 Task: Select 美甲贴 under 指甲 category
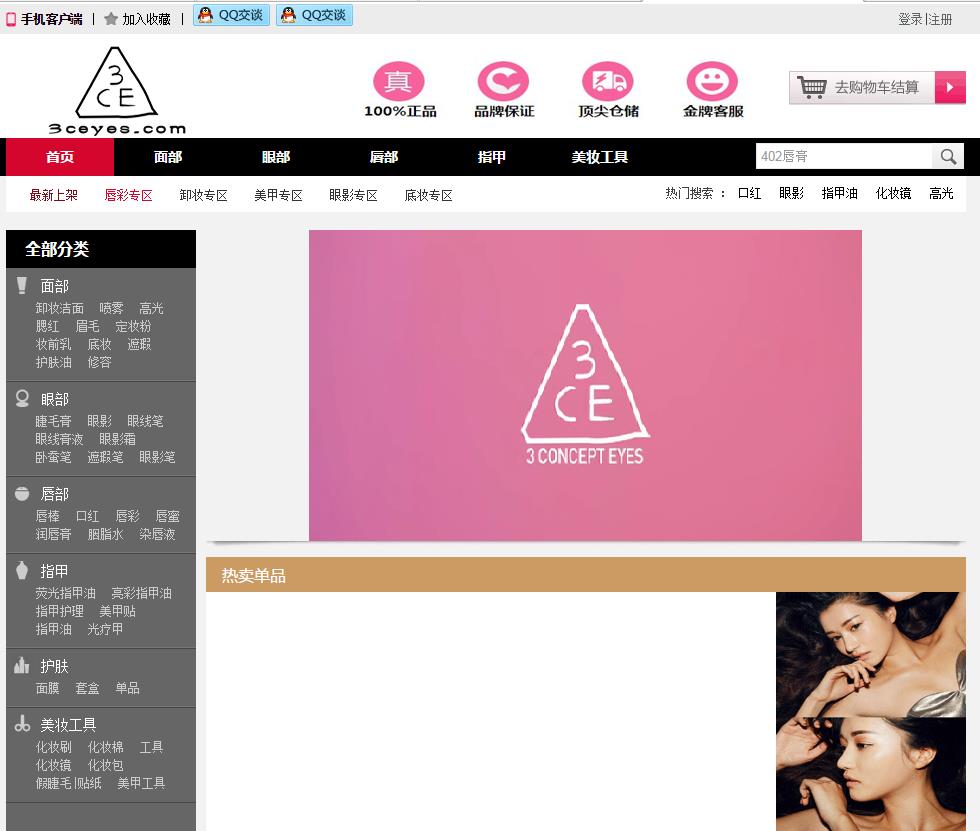click(118, 611)
